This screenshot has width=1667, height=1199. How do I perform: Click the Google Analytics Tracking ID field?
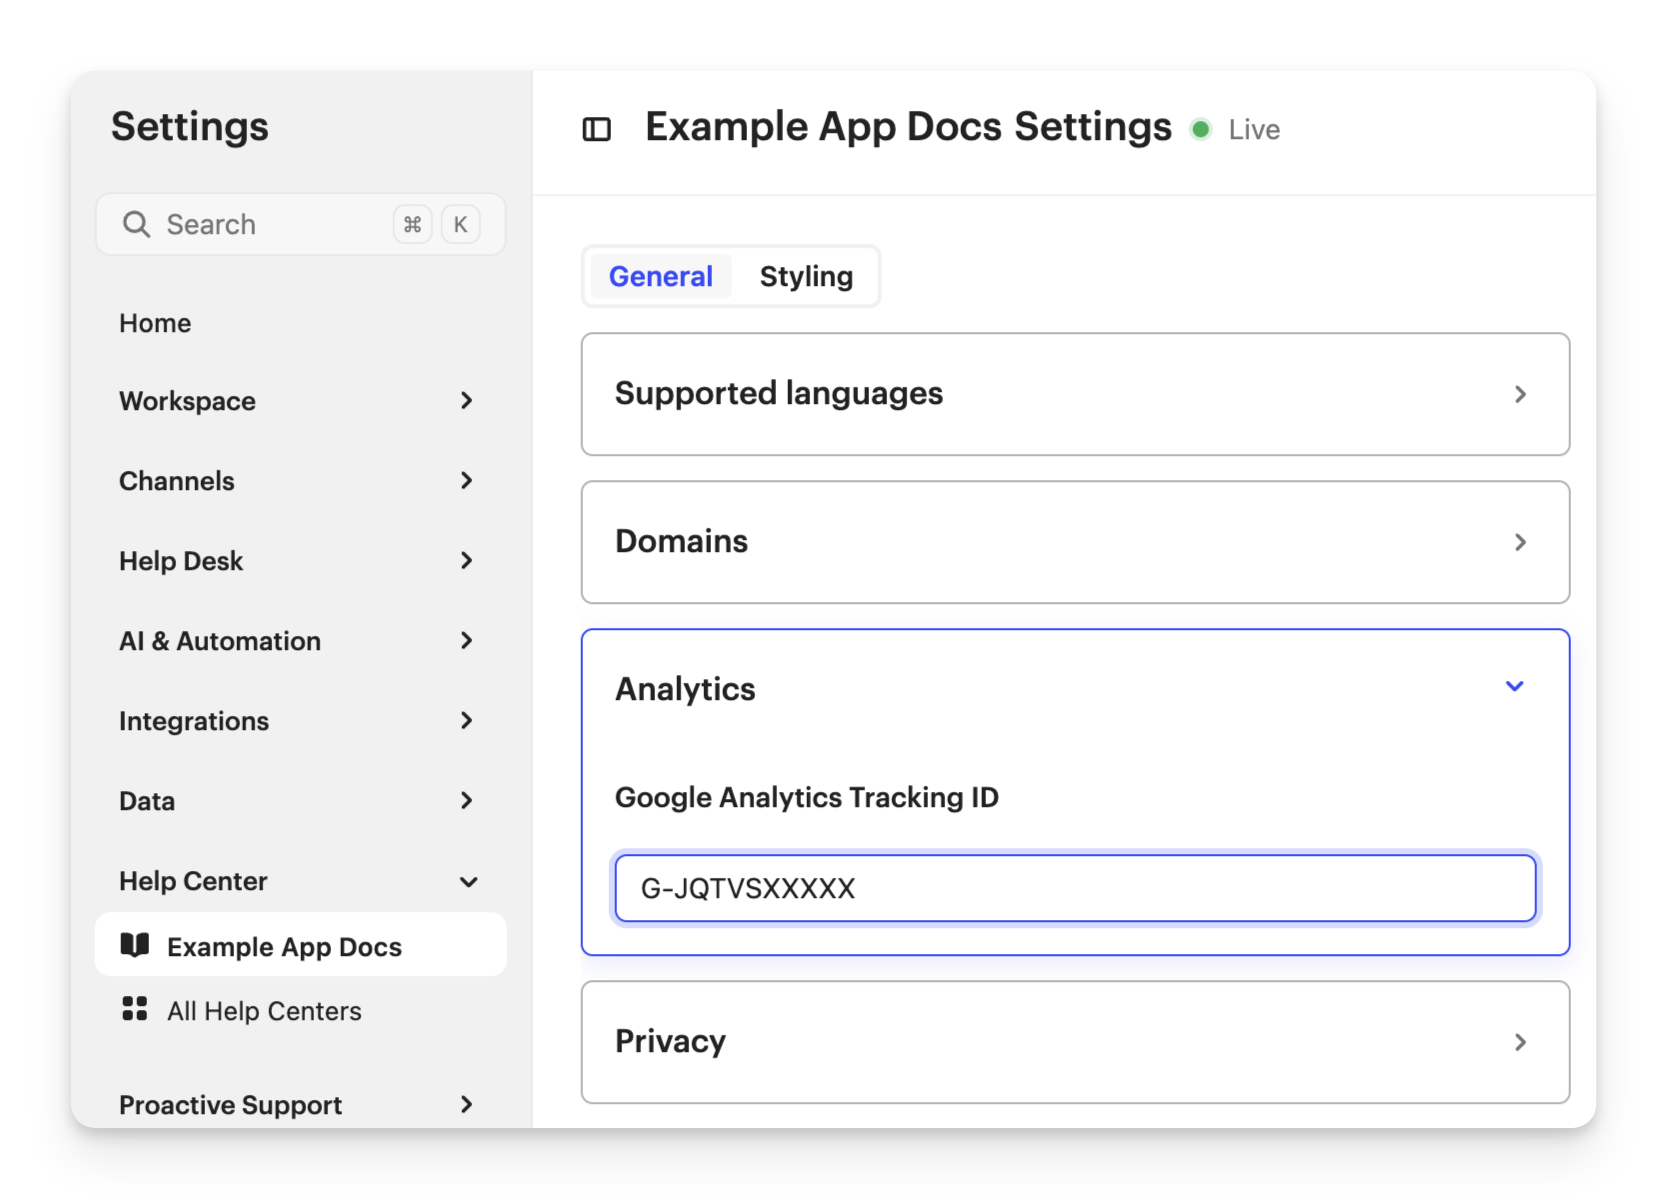click(x=1075, y=888)
